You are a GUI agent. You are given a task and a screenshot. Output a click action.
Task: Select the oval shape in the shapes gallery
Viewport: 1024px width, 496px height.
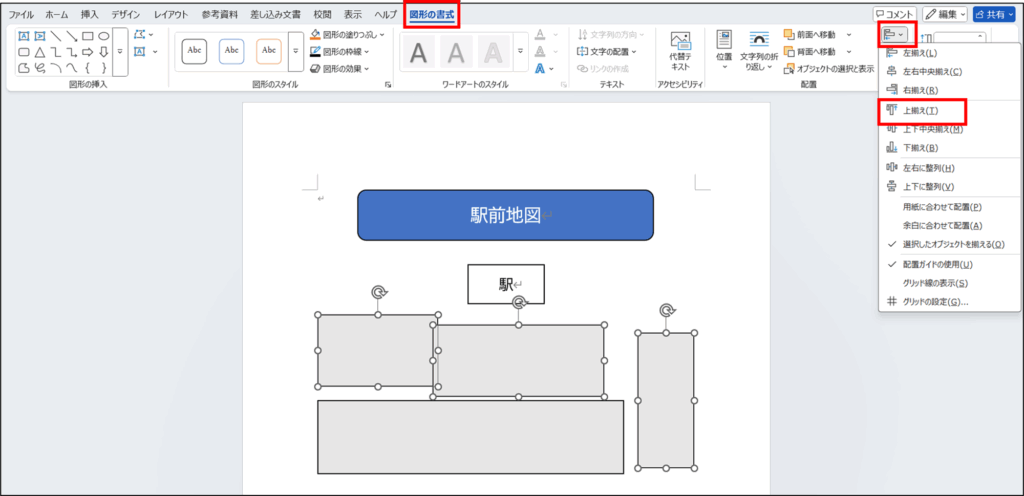point(103,36)
